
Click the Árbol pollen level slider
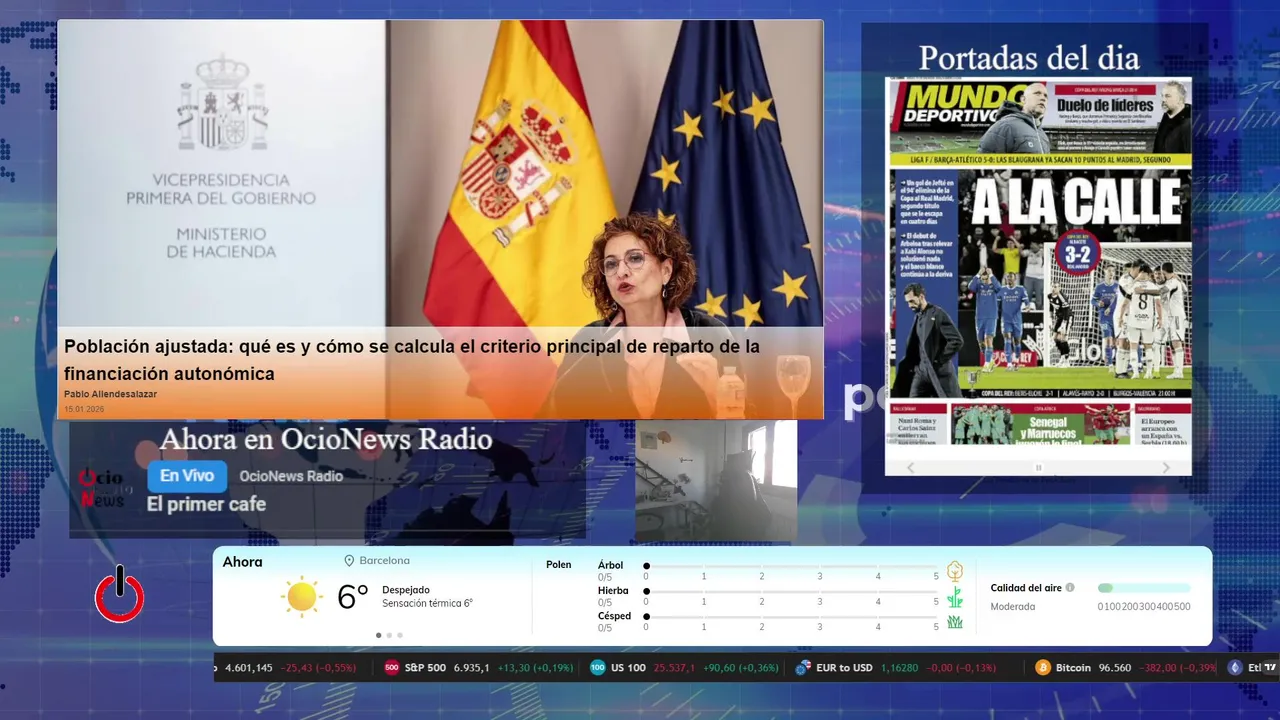(791, 566)
